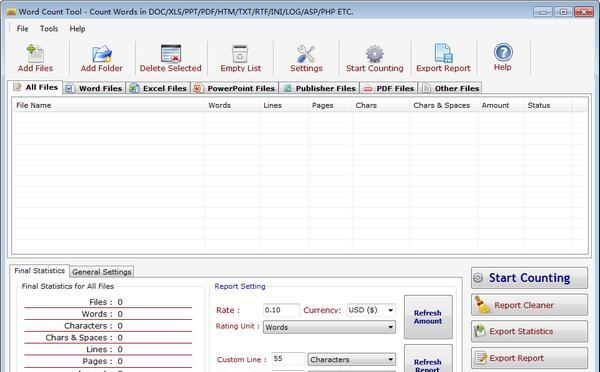
Task: Click the Export Statistics button icon
Action: point(479,331)
